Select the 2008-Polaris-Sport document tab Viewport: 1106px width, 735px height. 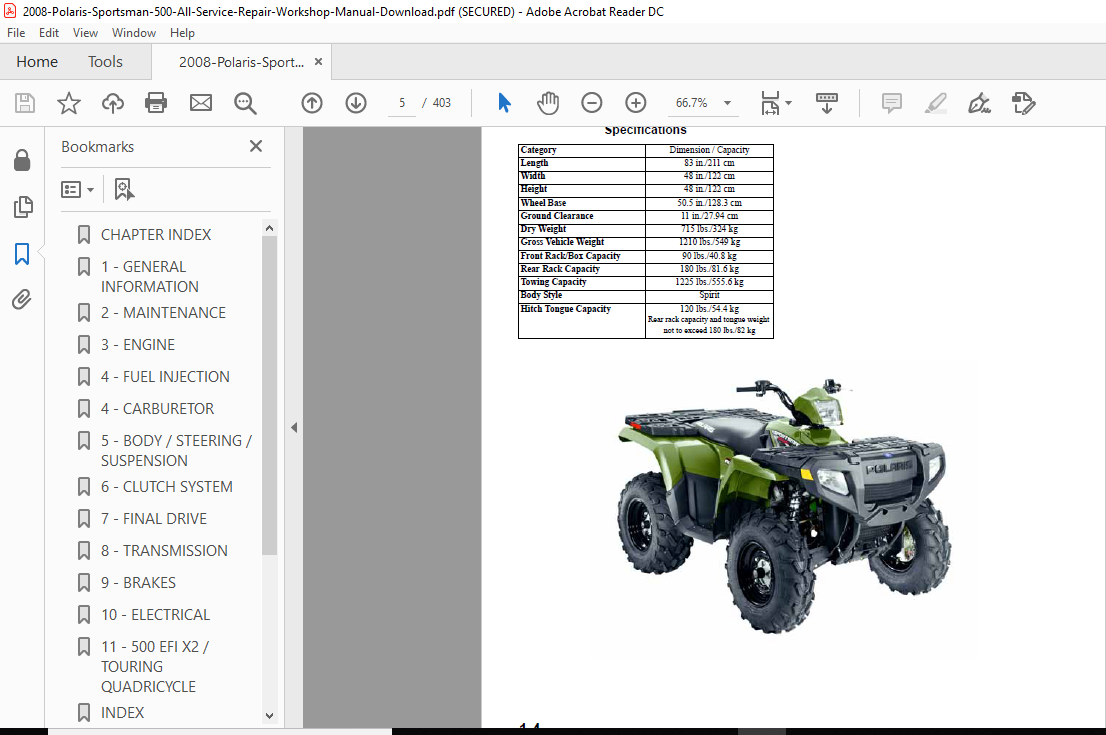click(x=241, y=61)
